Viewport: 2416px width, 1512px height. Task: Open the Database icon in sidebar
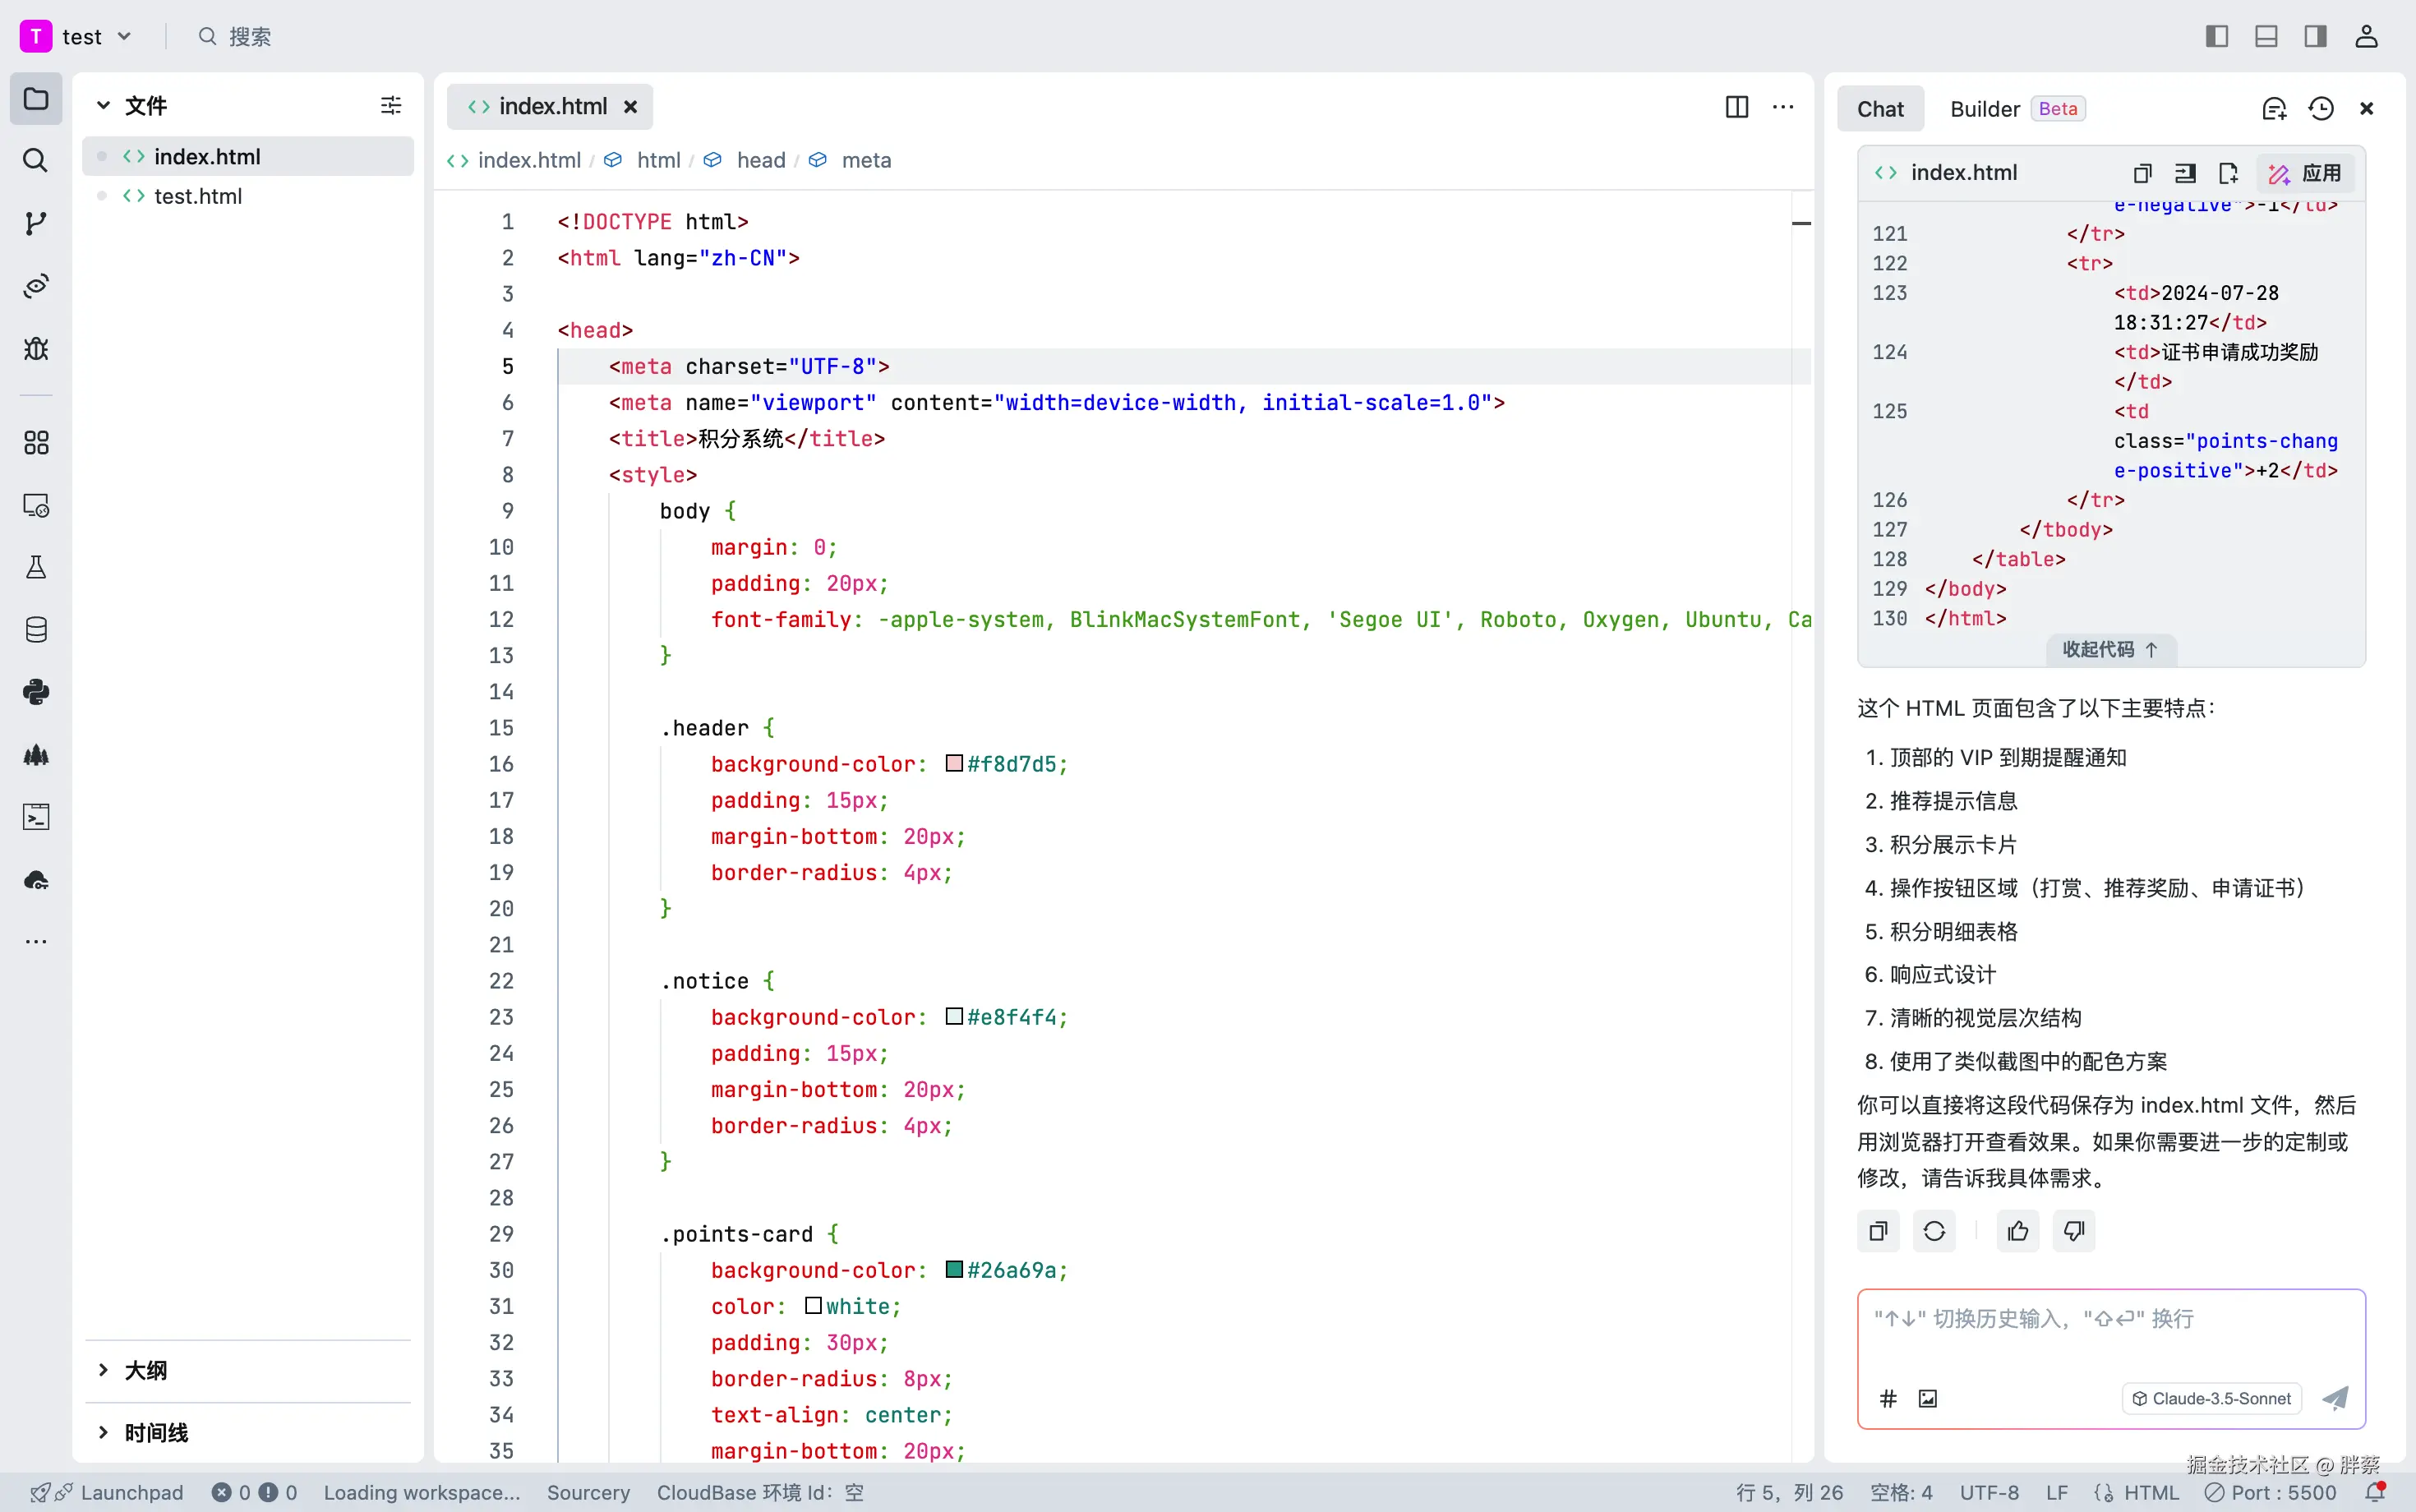point(36,630)
